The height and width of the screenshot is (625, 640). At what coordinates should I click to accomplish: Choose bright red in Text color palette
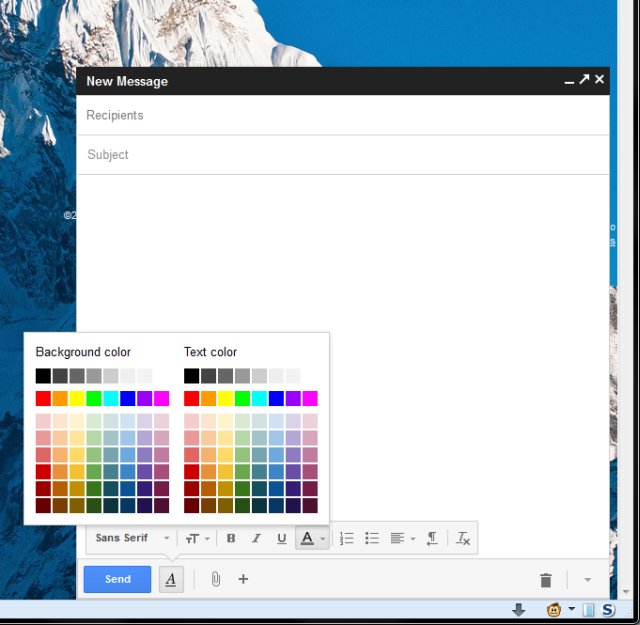pyautogui.click(x=191, y=398)
